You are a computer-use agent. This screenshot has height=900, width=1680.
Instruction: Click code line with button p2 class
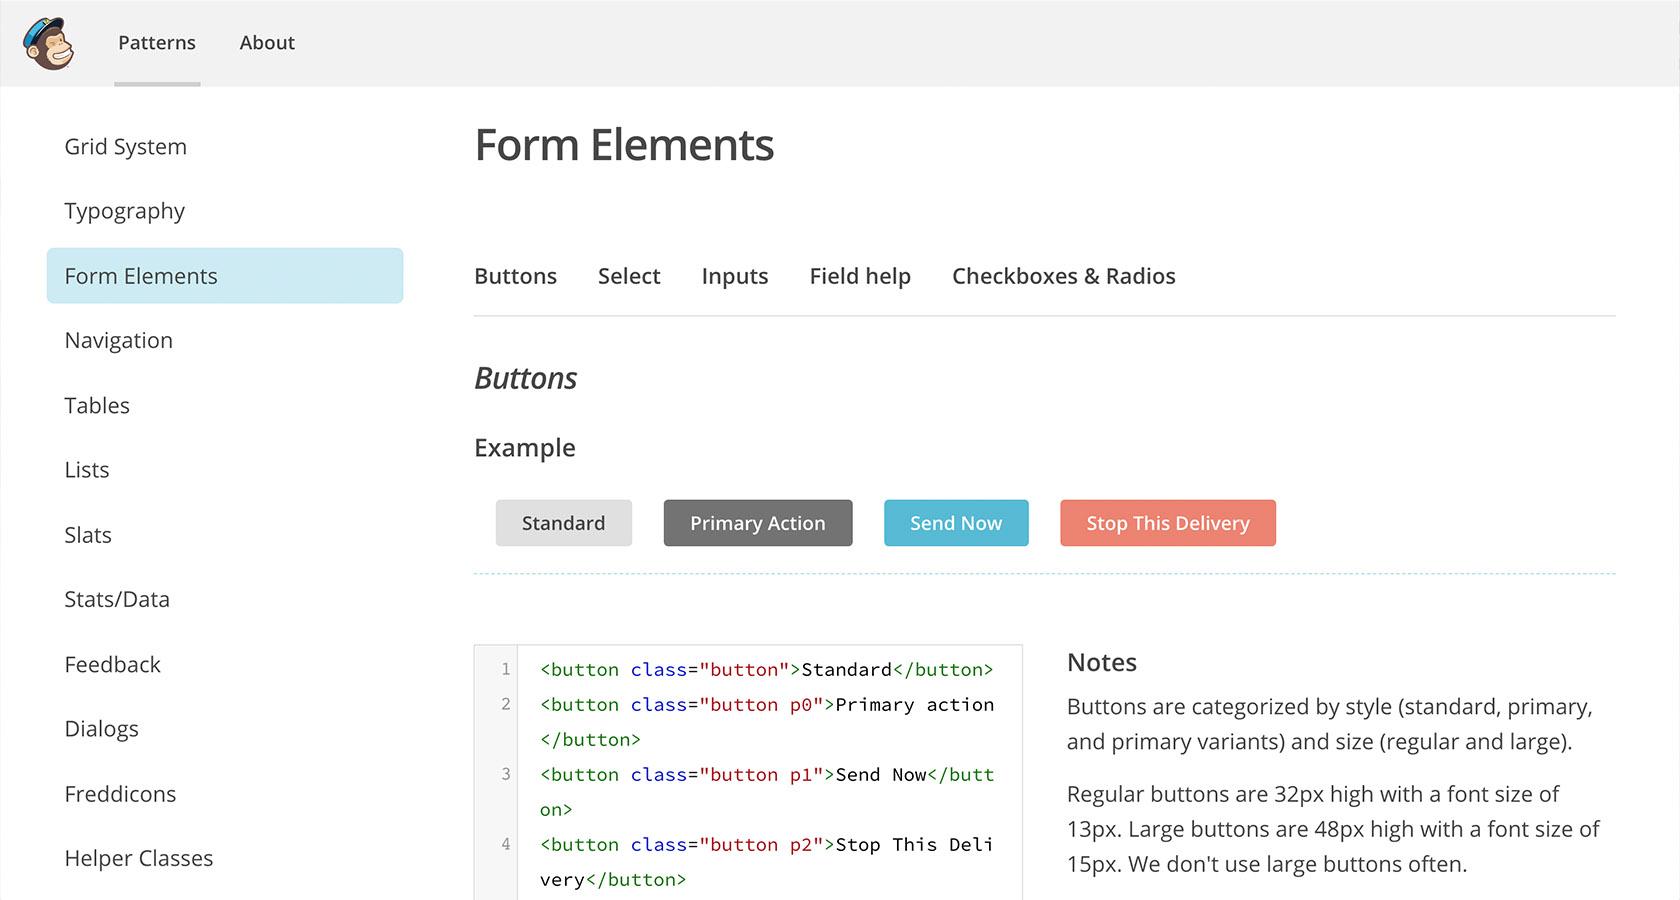767,862
